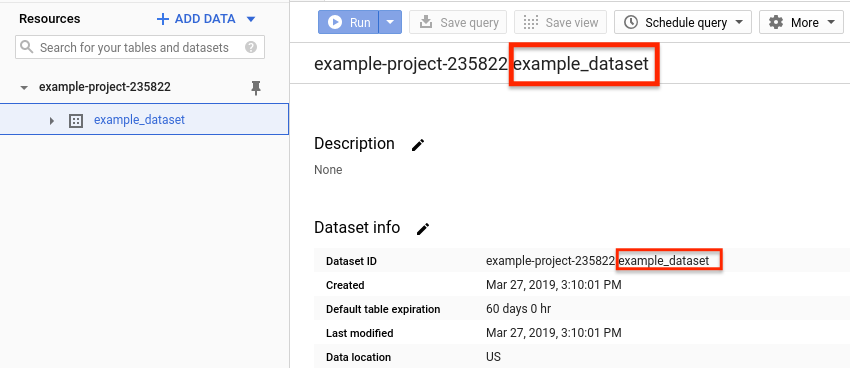Edit the Description with pencil icon

(x=418, y=145)
